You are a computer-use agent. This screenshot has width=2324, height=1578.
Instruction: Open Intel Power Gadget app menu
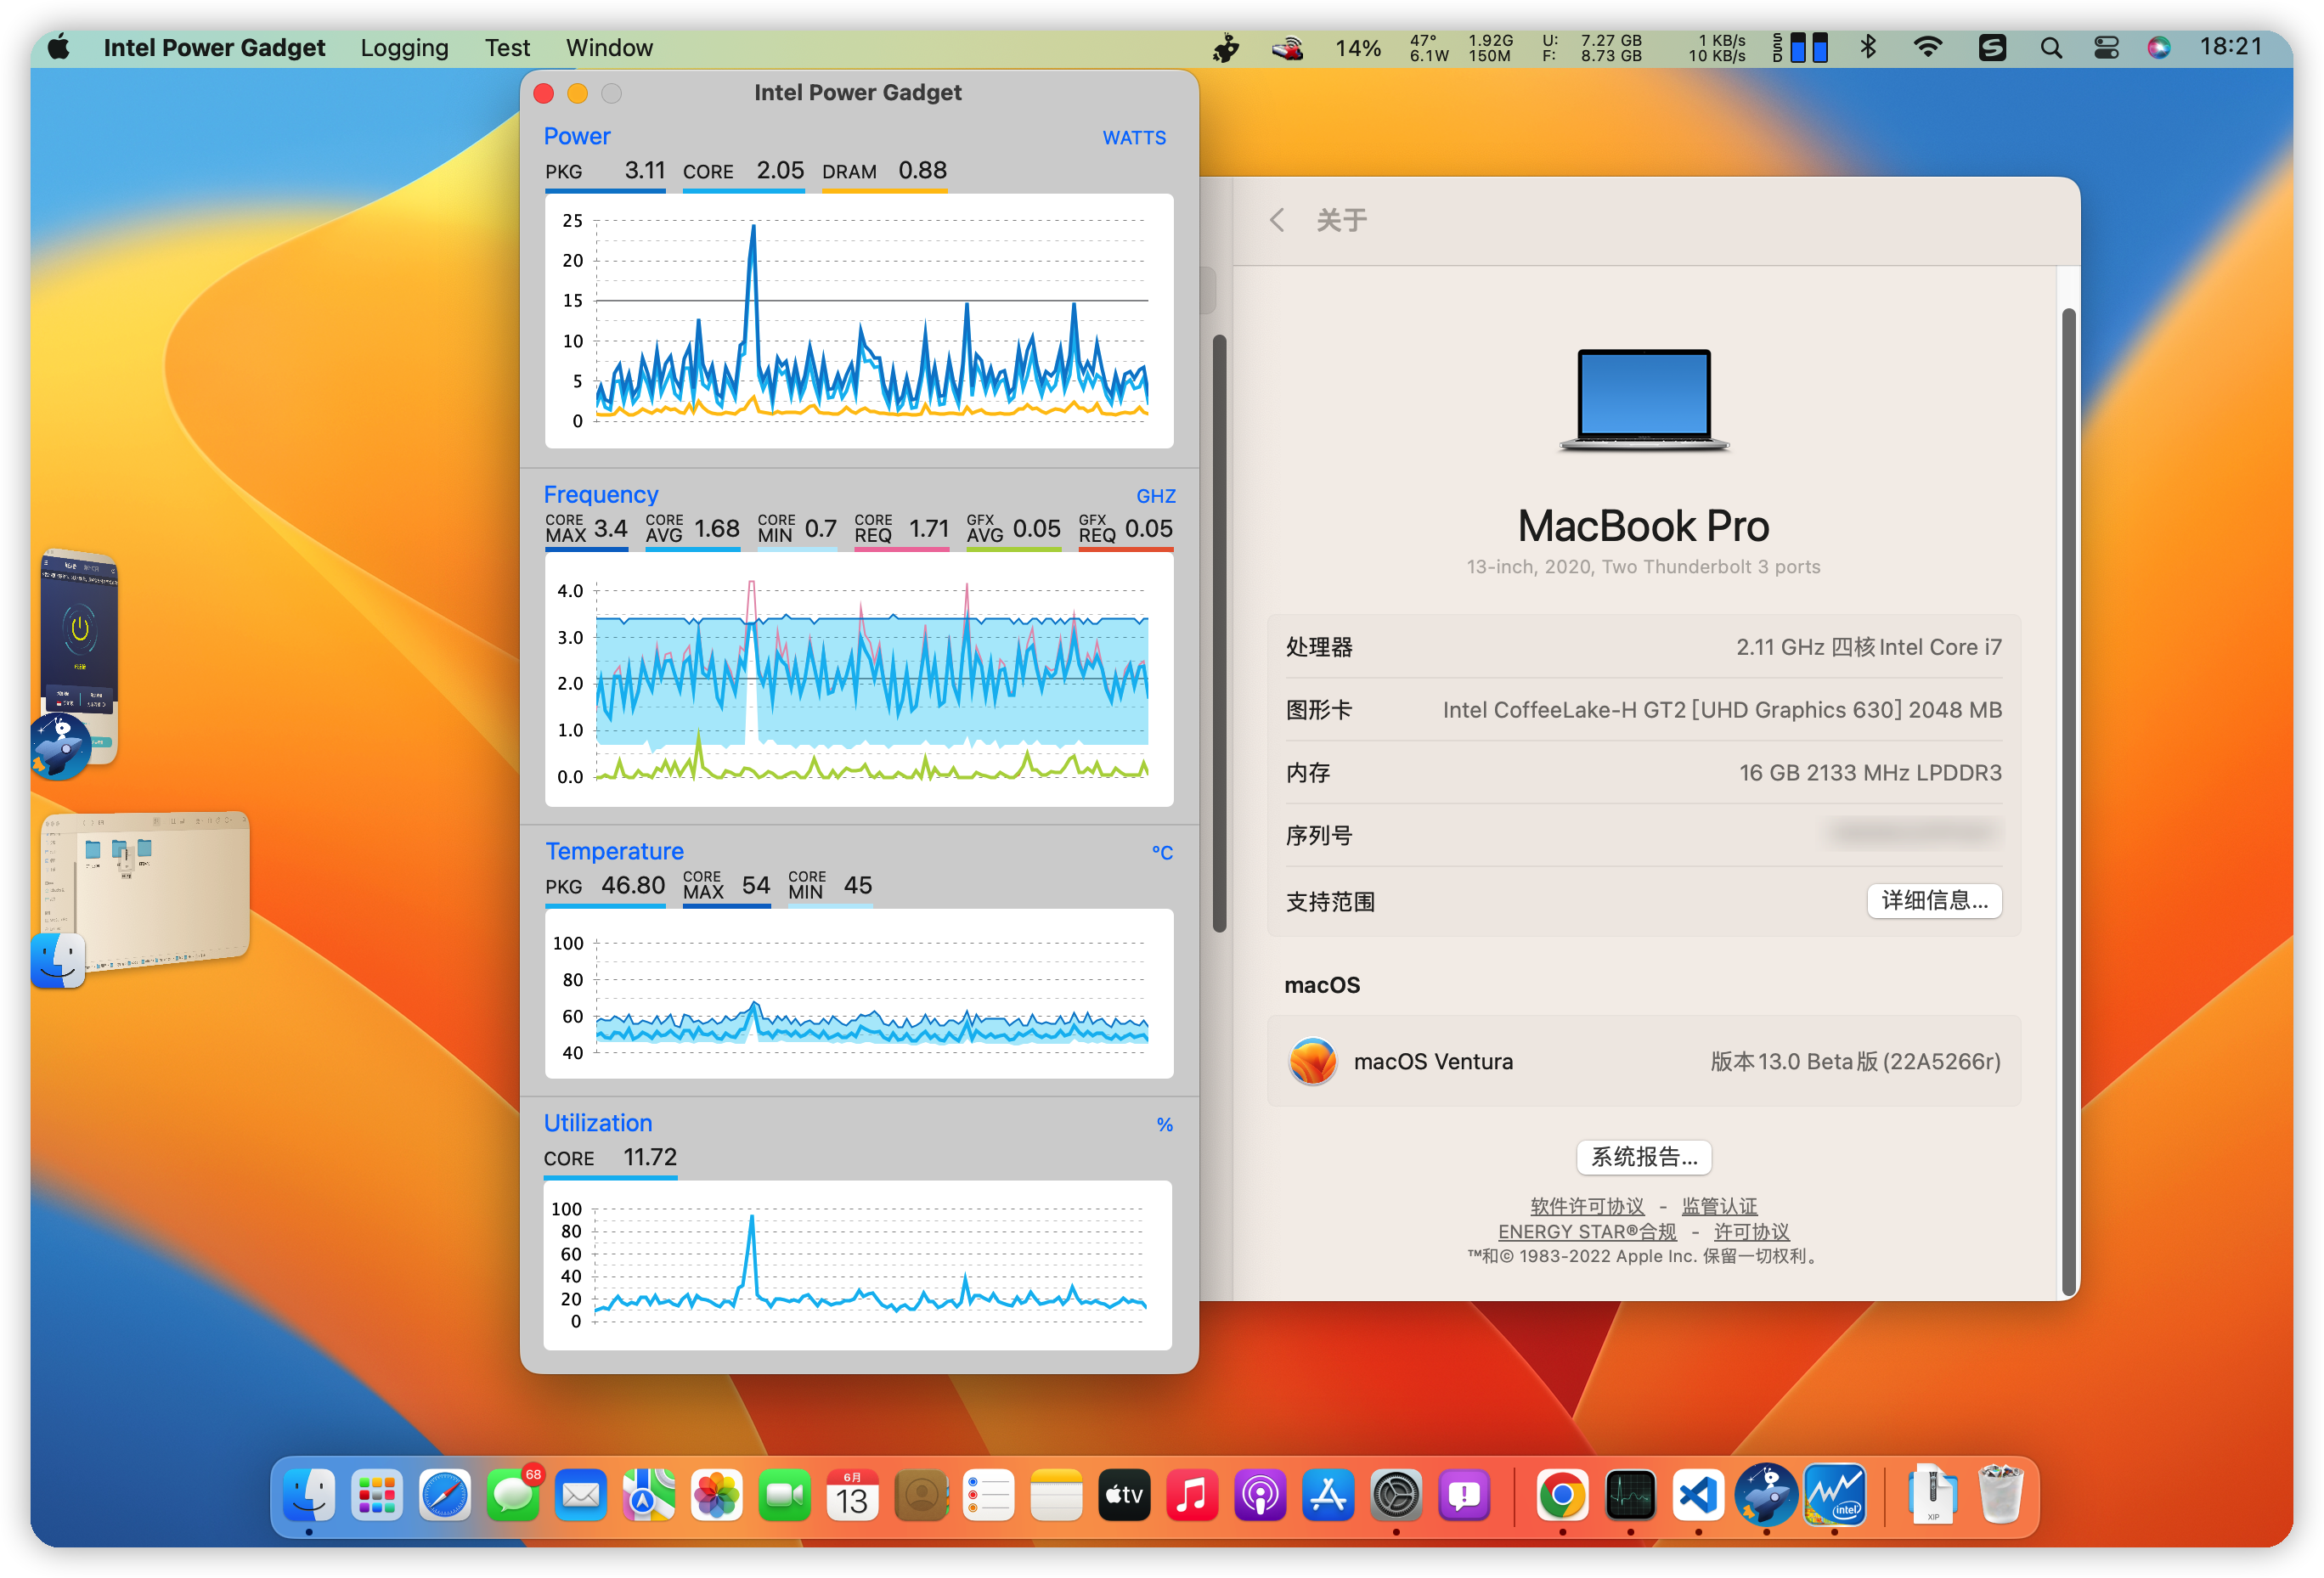[x=214, y=47]
